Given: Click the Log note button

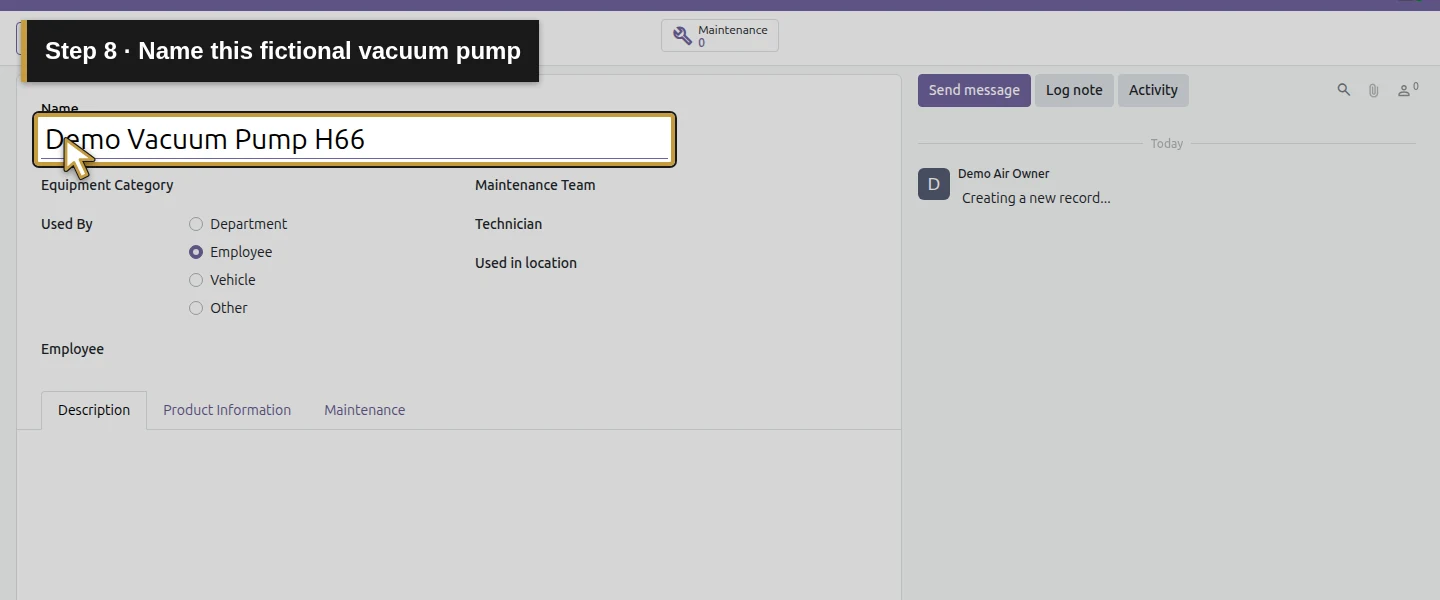Looking at the screenshot, I should coord(1074,90).
